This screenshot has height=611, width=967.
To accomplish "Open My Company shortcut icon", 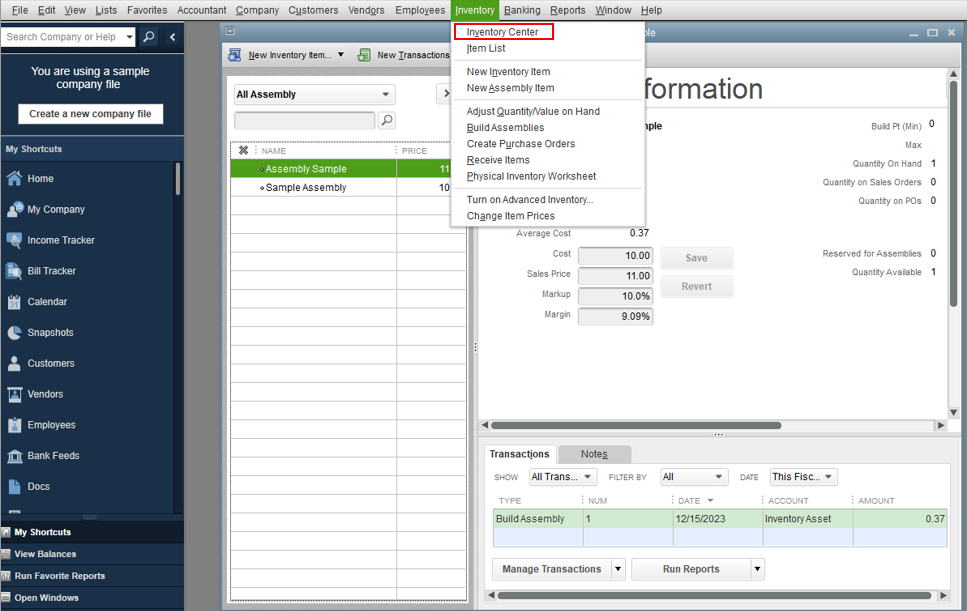I will click(x=14, y=210).
